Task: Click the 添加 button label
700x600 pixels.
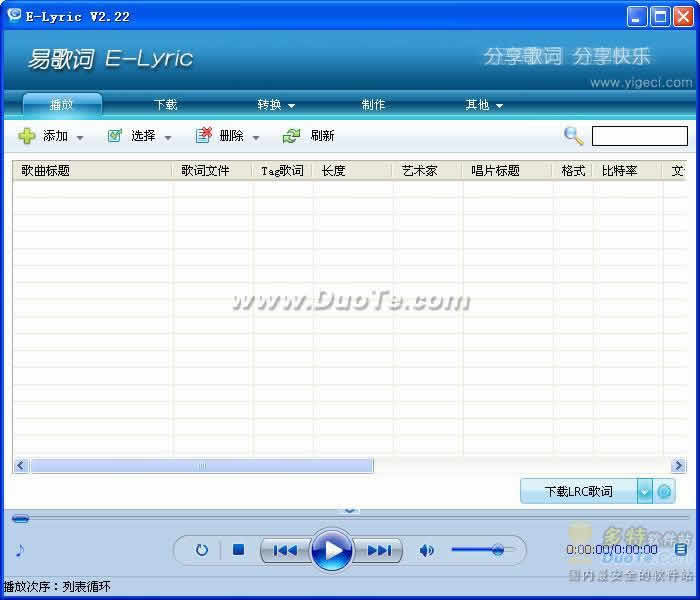Action: [55, 136]
